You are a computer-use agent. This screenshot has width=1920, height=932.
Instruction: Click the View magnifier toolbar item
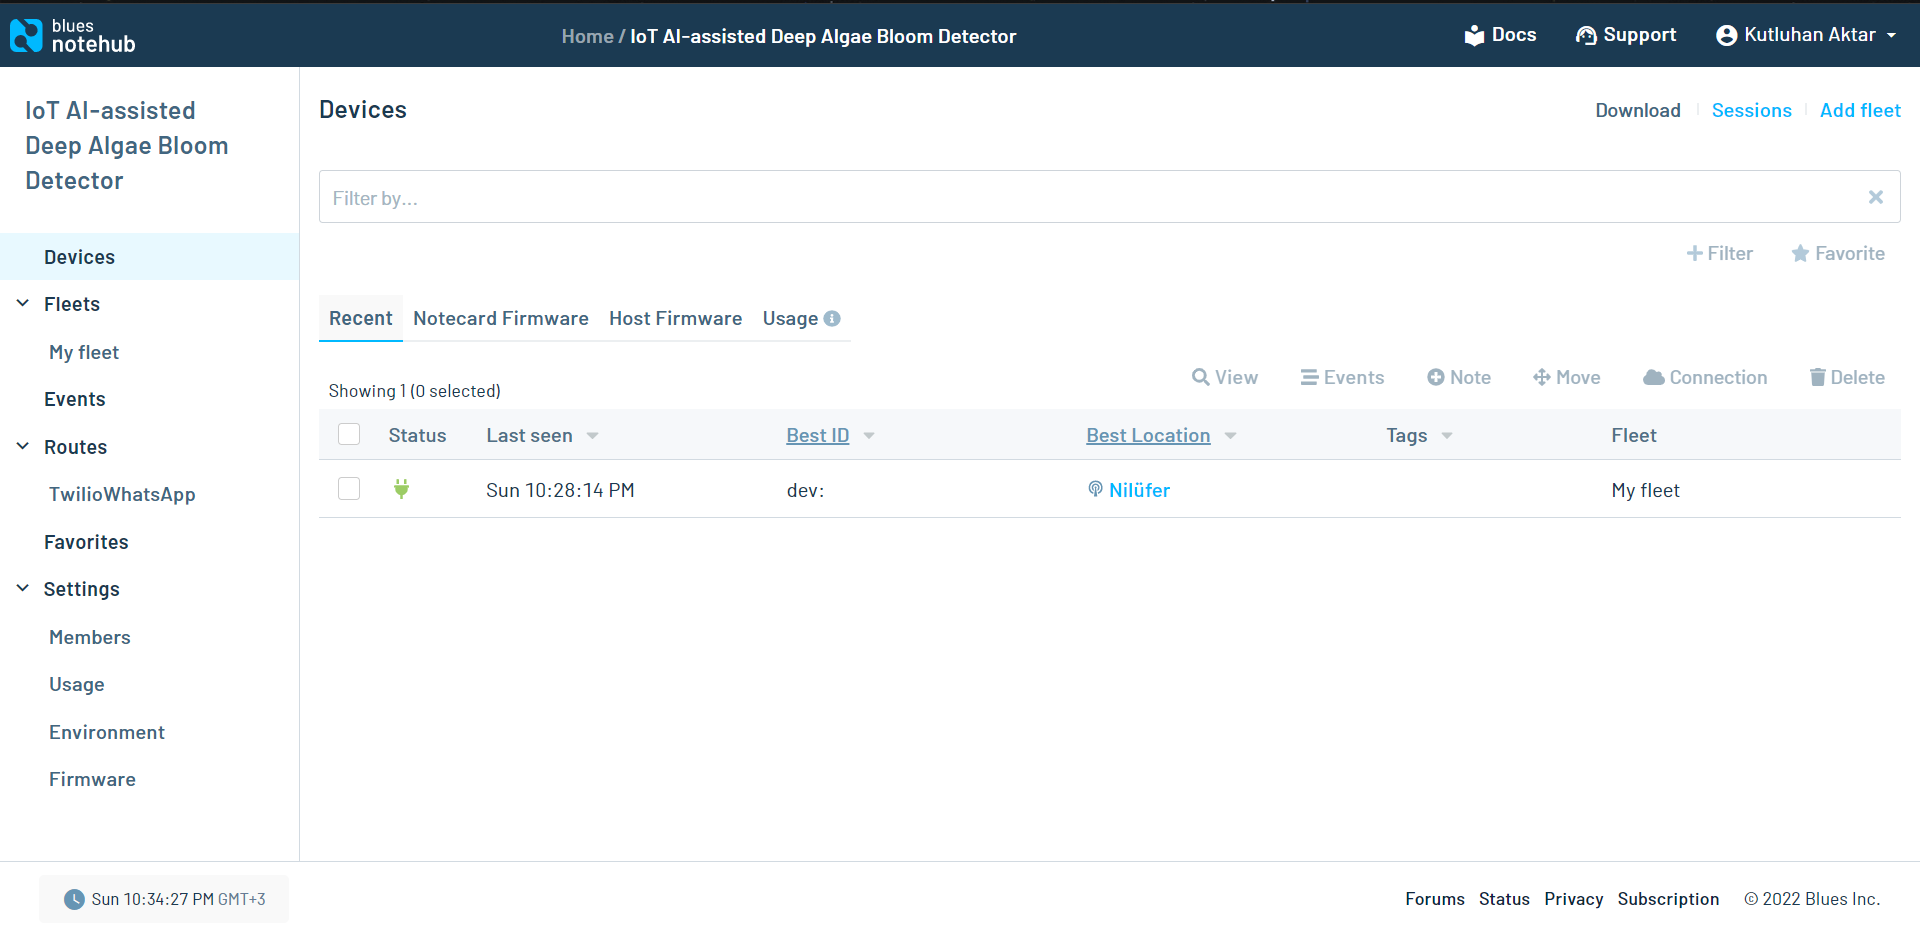[1225, 377]
